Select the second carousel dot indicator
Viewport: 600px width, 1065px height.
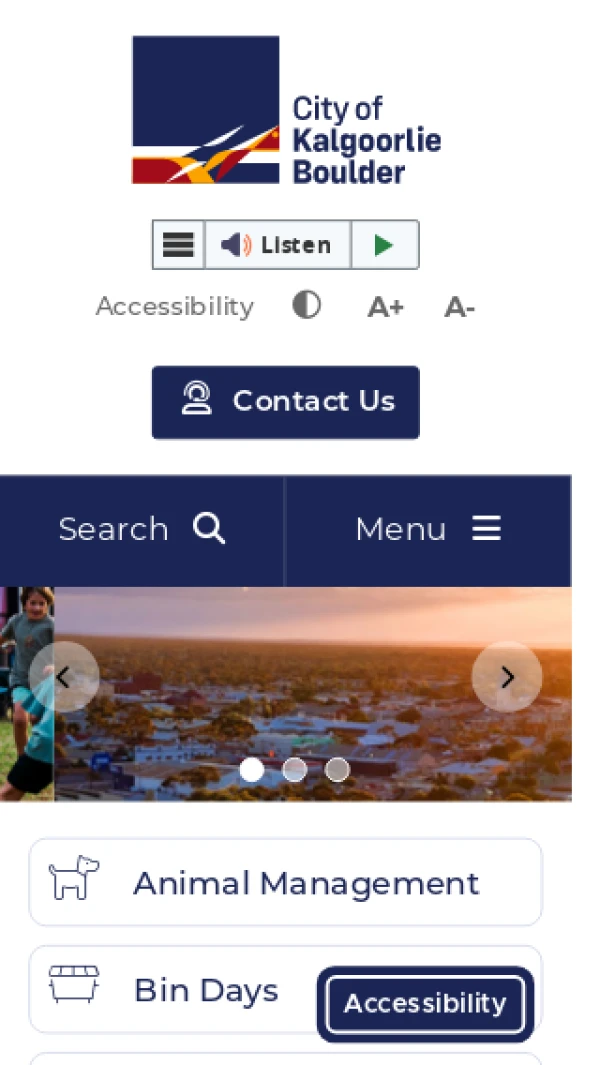294,770
